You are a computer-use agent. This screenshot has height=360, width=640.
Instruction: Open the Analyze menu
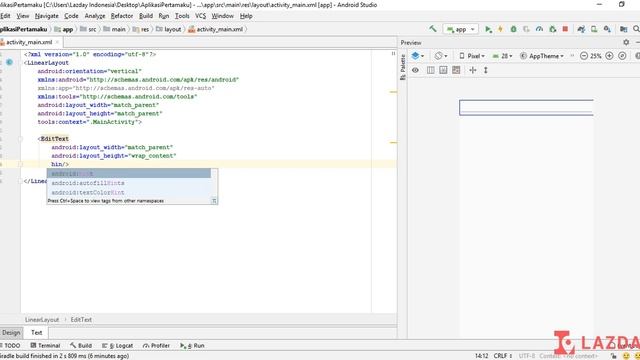[x=95, y=16]
